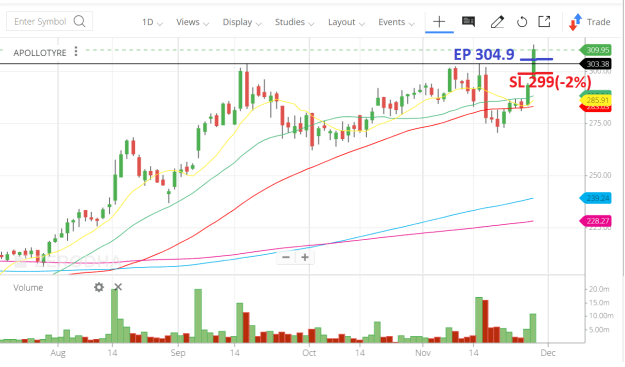Image resolution: width=625 pixels, height=367 pixels.
Task: Click the Volume panel label
Action: tap(28, 288)
